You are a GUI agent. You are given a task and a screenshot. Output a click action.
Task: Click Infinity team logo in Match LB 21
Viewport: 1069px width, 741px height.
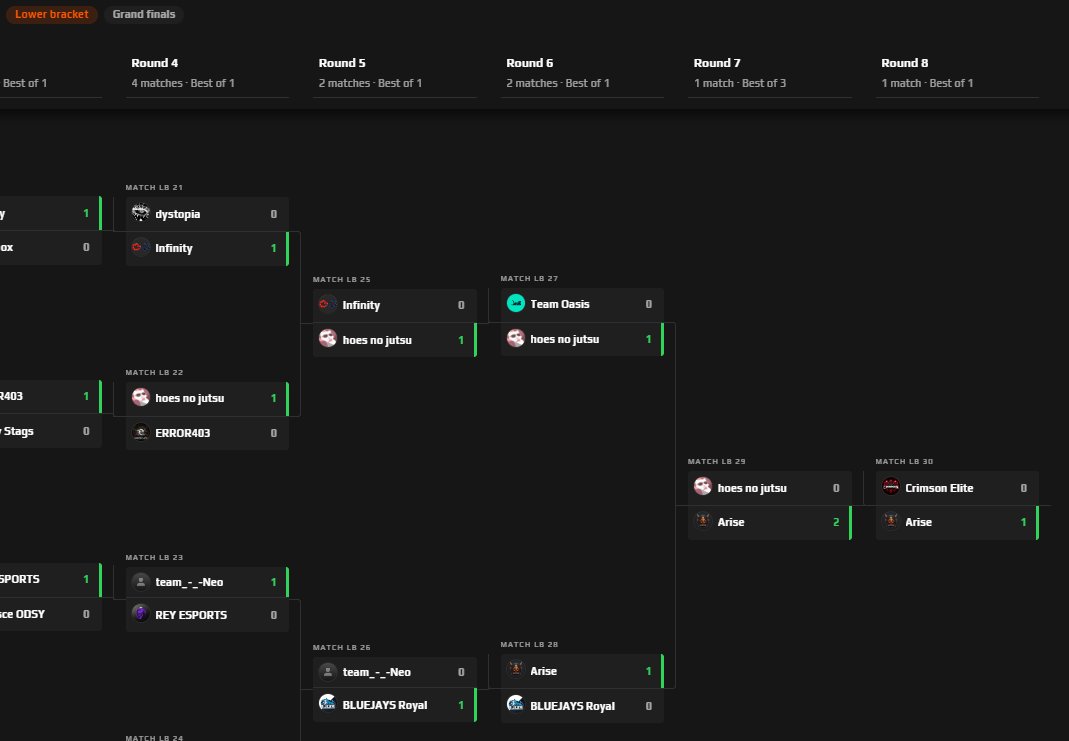coord(140,247)
